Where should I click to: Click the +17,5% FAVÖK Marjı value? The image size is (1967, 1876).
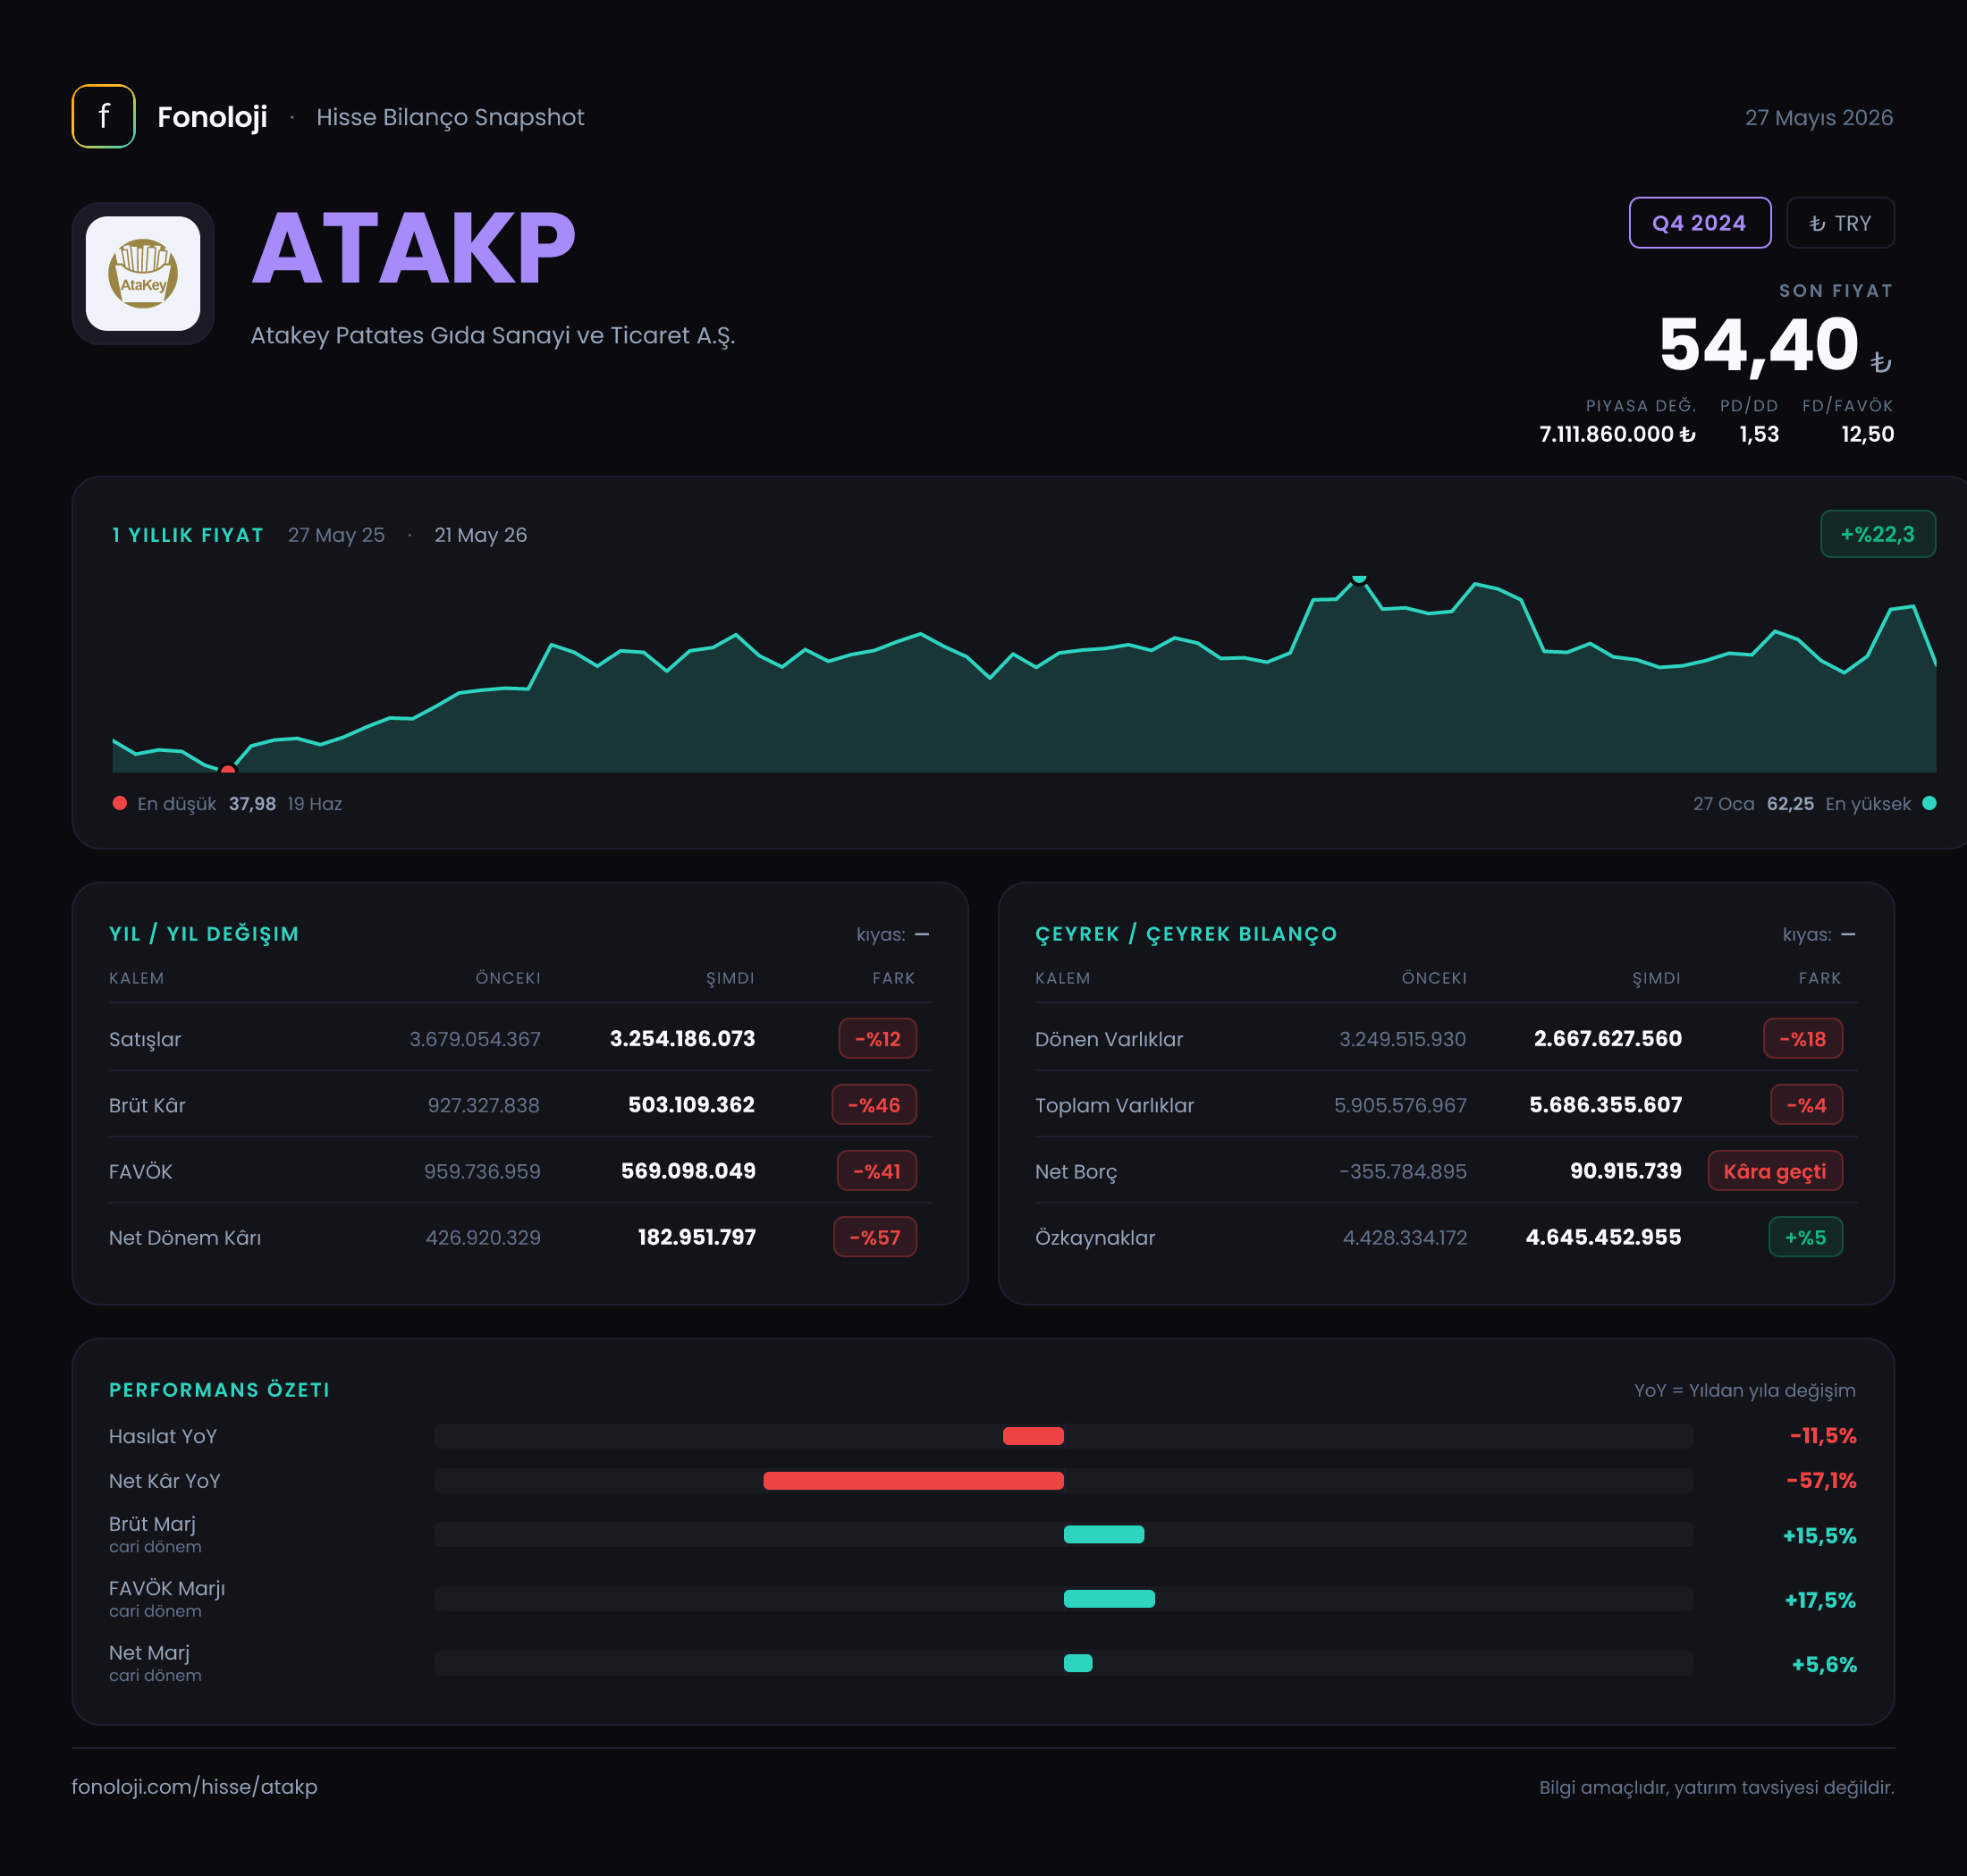[1819, 1599]
